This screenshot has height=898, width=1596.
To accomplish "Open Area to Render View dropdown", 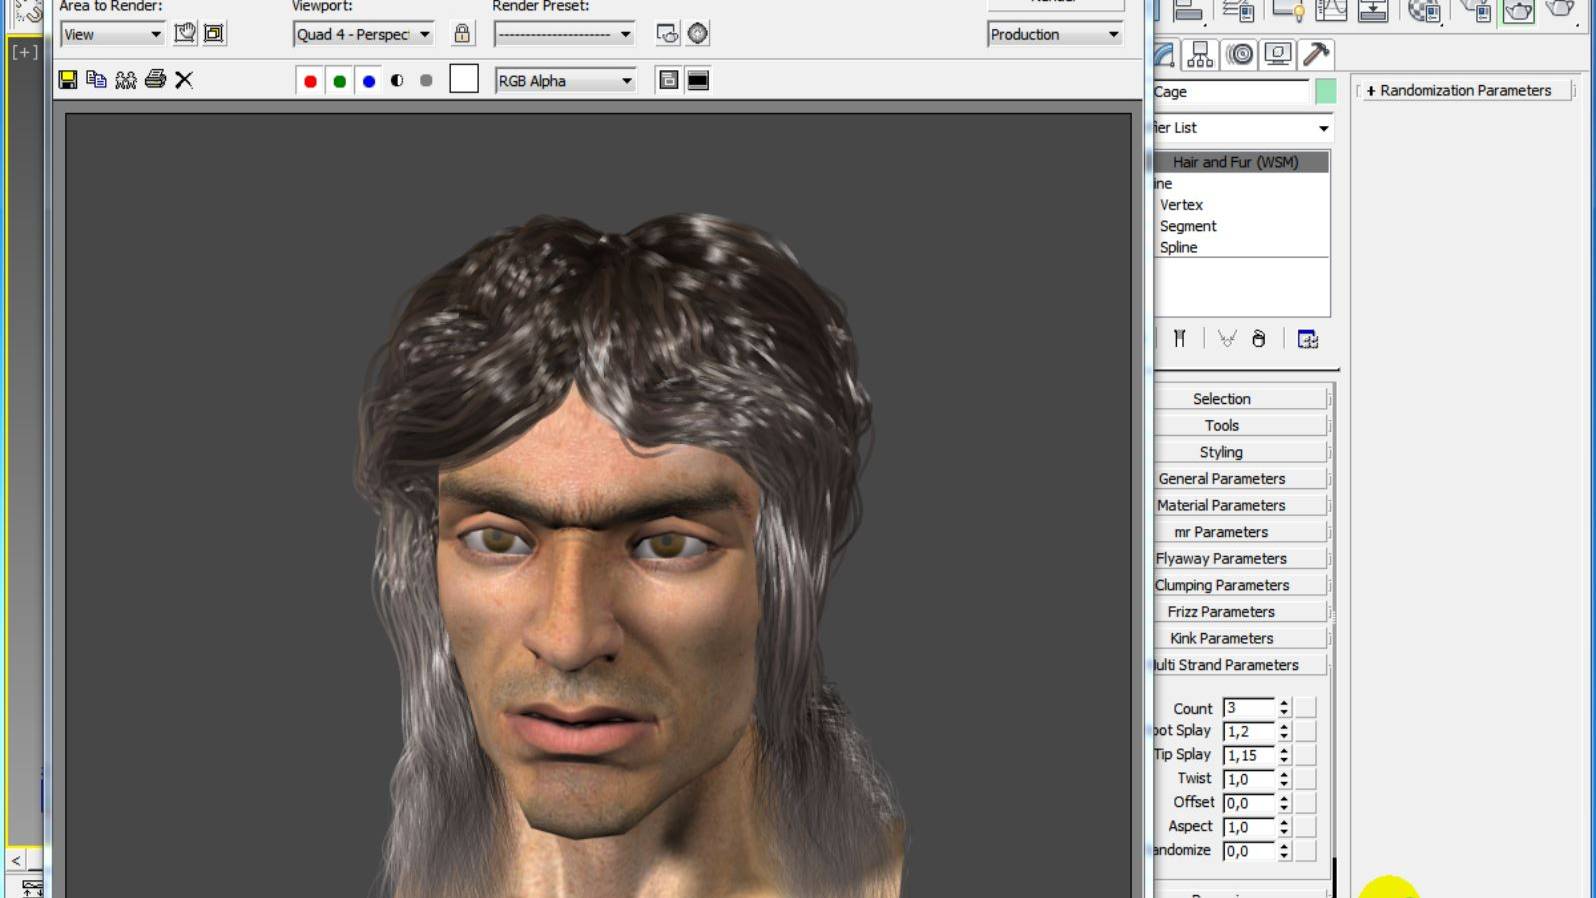I will [112, 34].
